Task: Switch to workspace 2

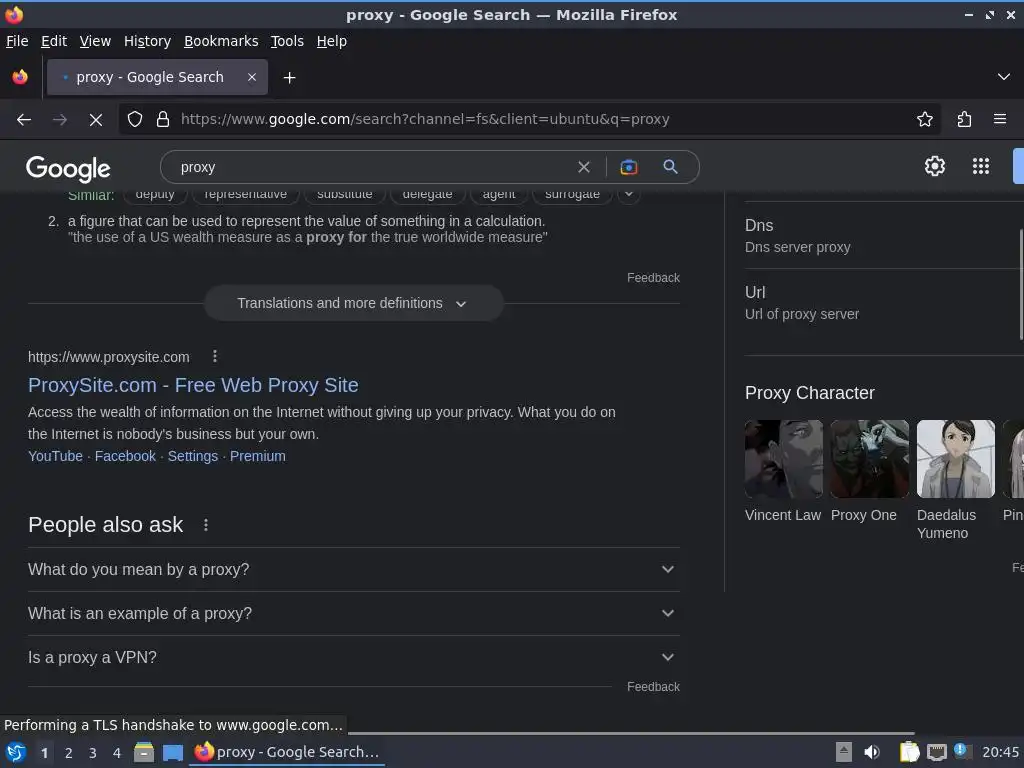Action: 69,753
